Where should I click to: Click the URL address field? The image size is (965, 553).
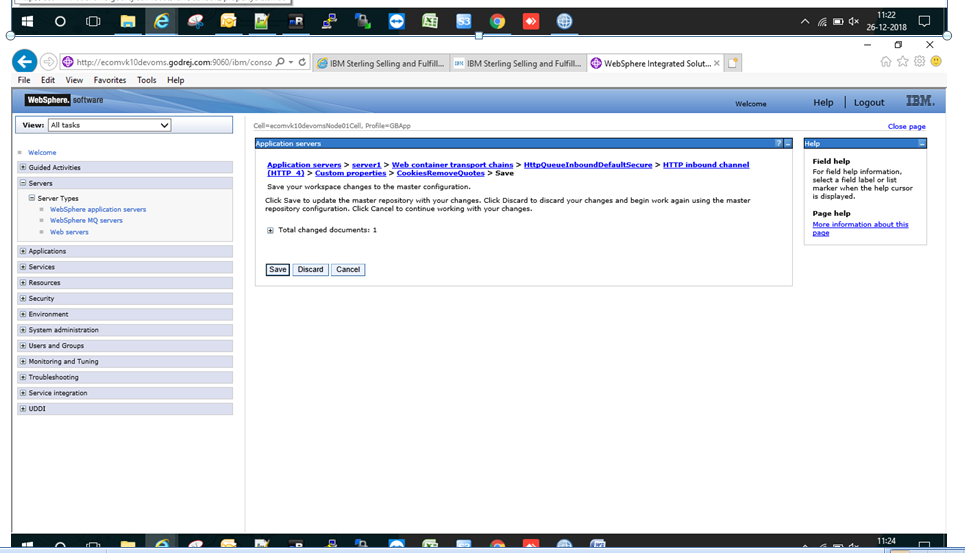pyautogui.click(x=174, y=62)
